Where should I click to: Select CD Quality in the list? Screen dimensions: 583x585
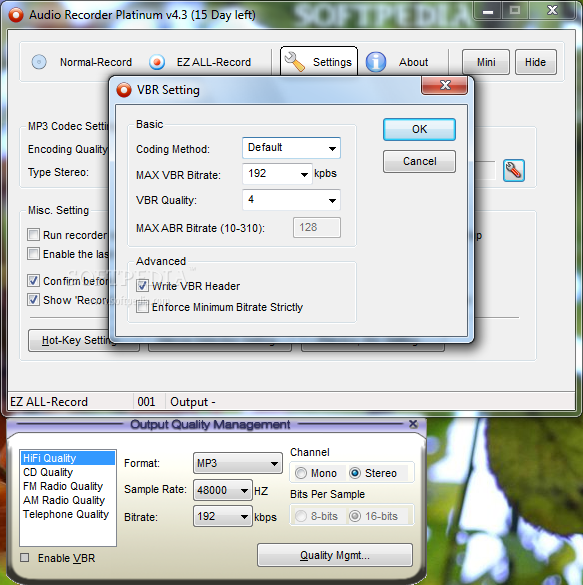click(x=68, y=472)
